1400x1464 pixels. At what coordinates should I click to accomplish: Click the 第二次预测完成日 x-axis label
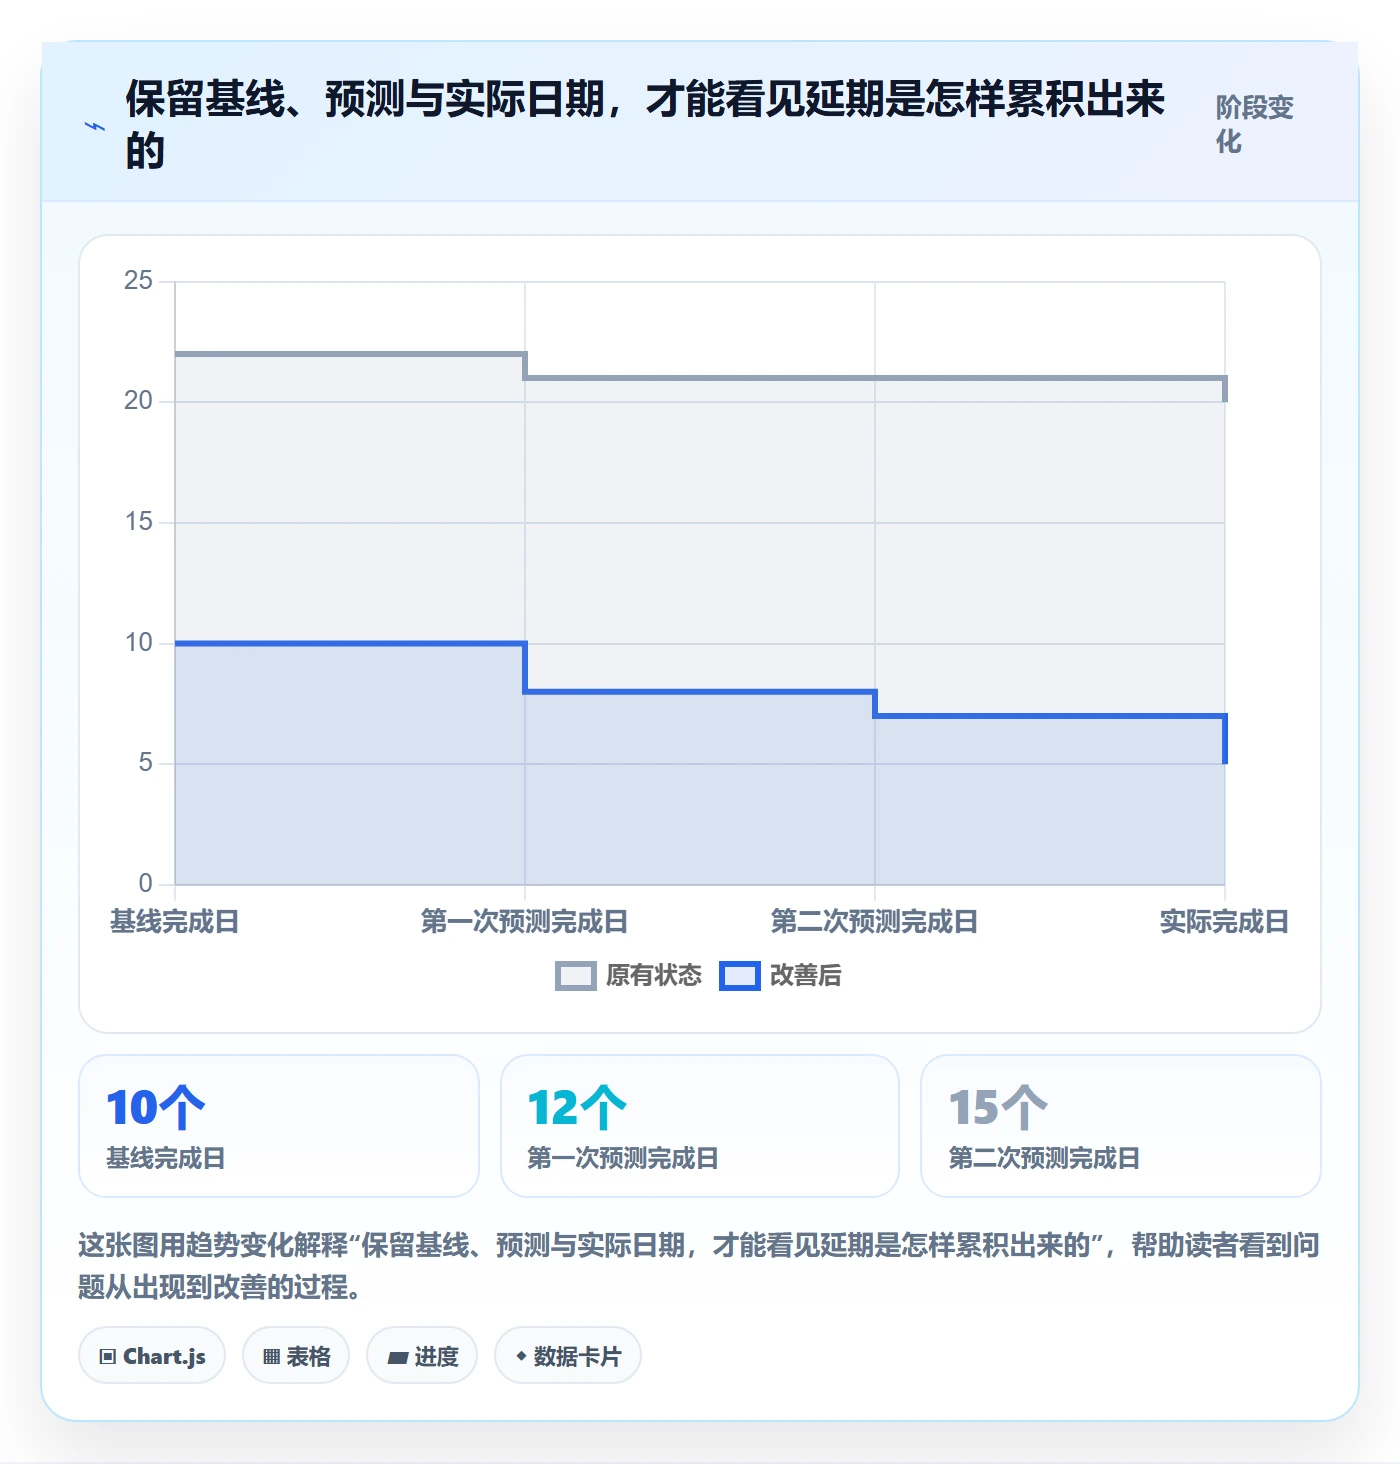[875, 921]
